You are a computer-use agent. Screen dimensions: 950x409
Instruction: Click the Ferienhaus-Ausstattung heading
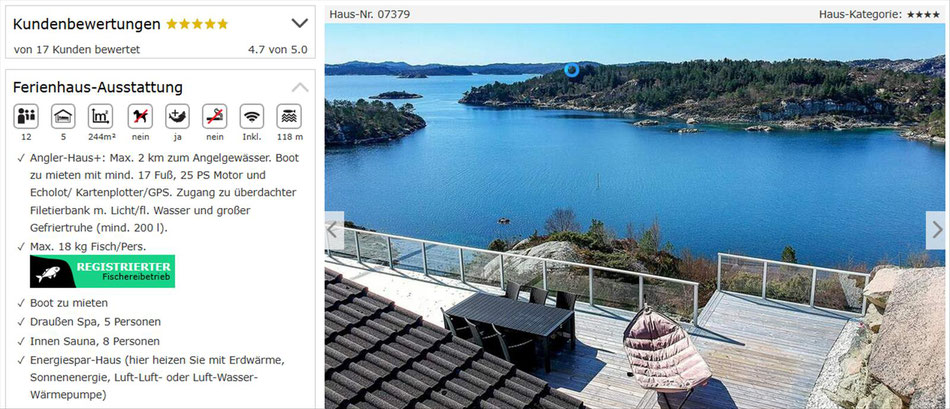point(98,88)
